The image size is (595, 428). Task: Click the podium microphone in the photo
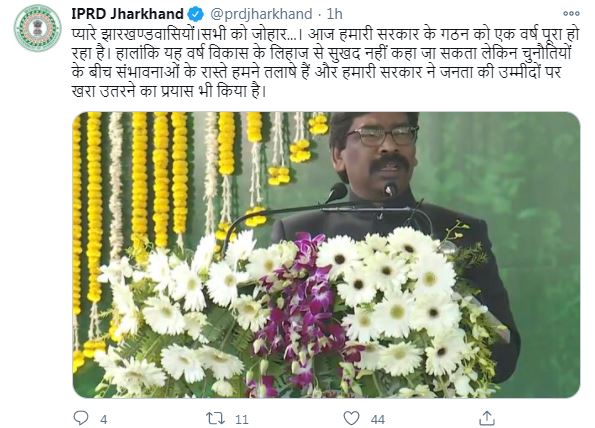[390, 189]
